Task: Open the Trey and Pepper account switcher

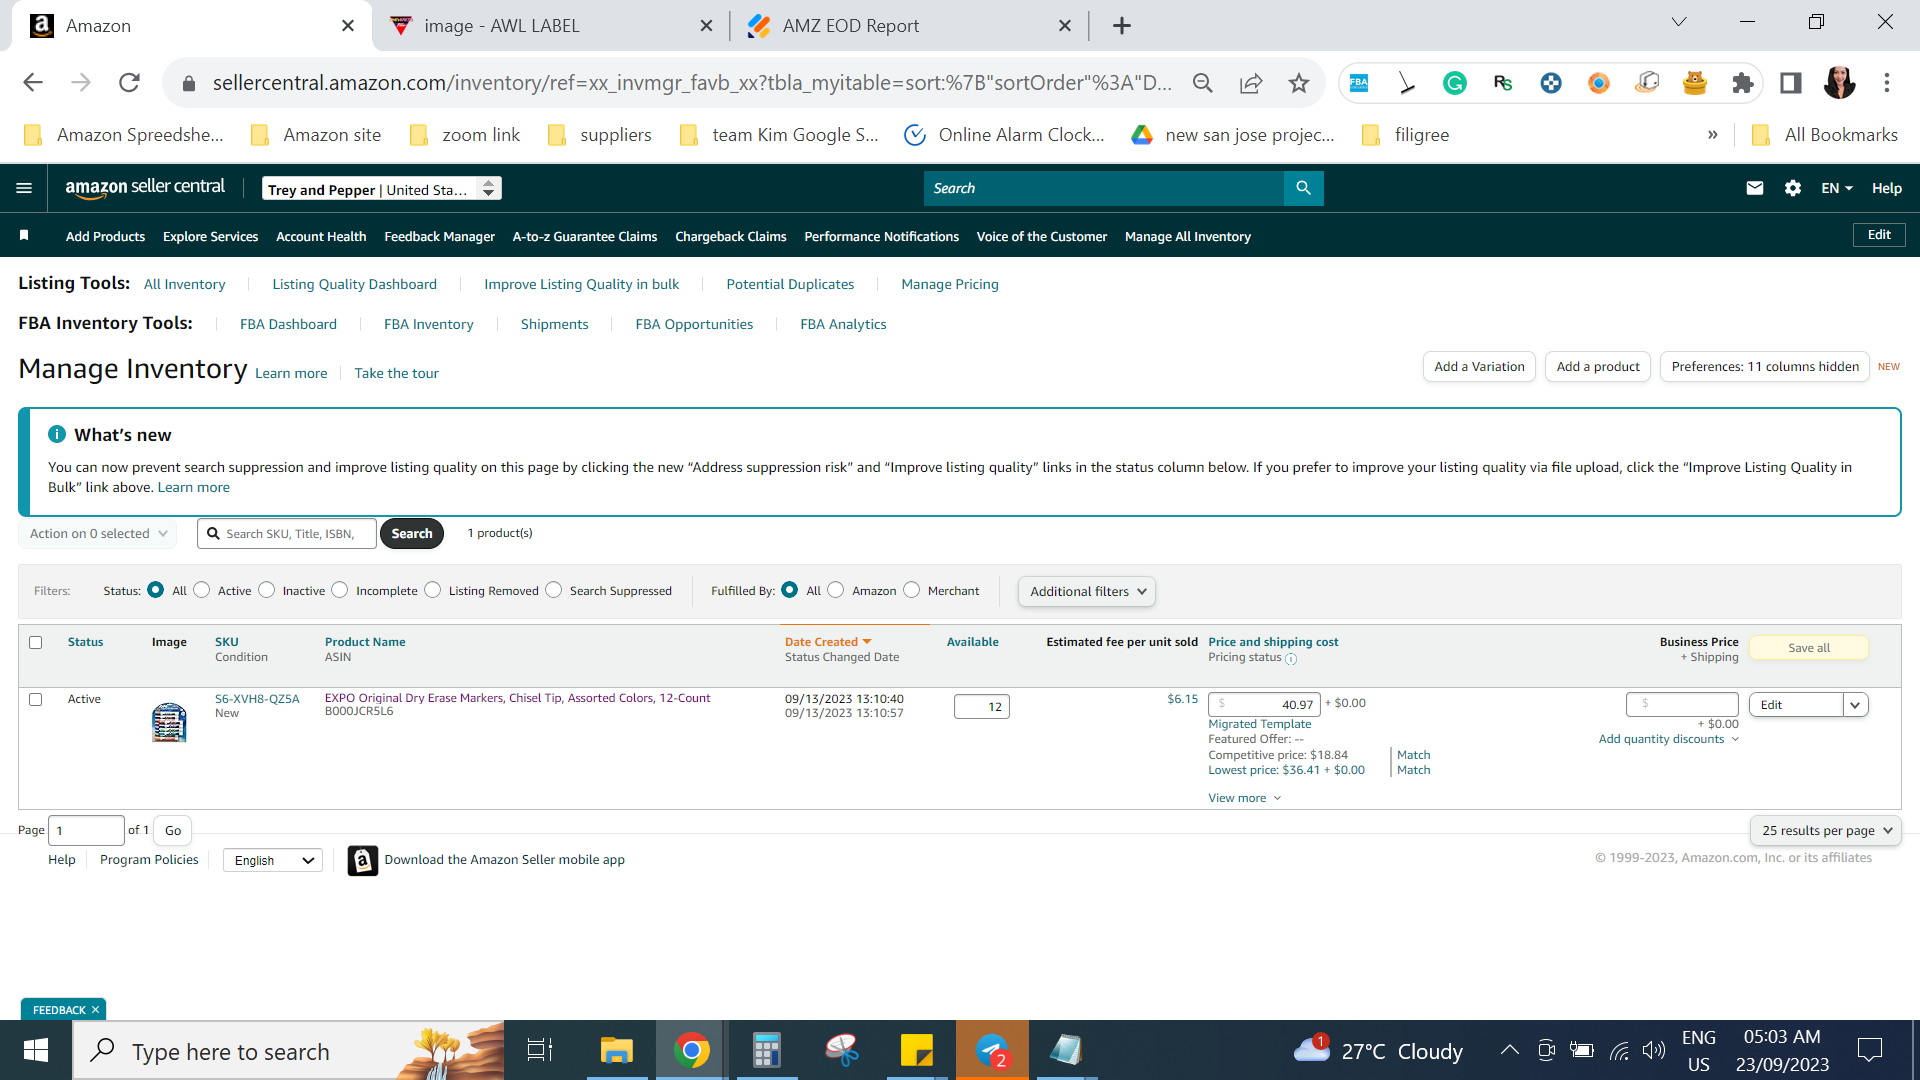Action: coord(382,189)
